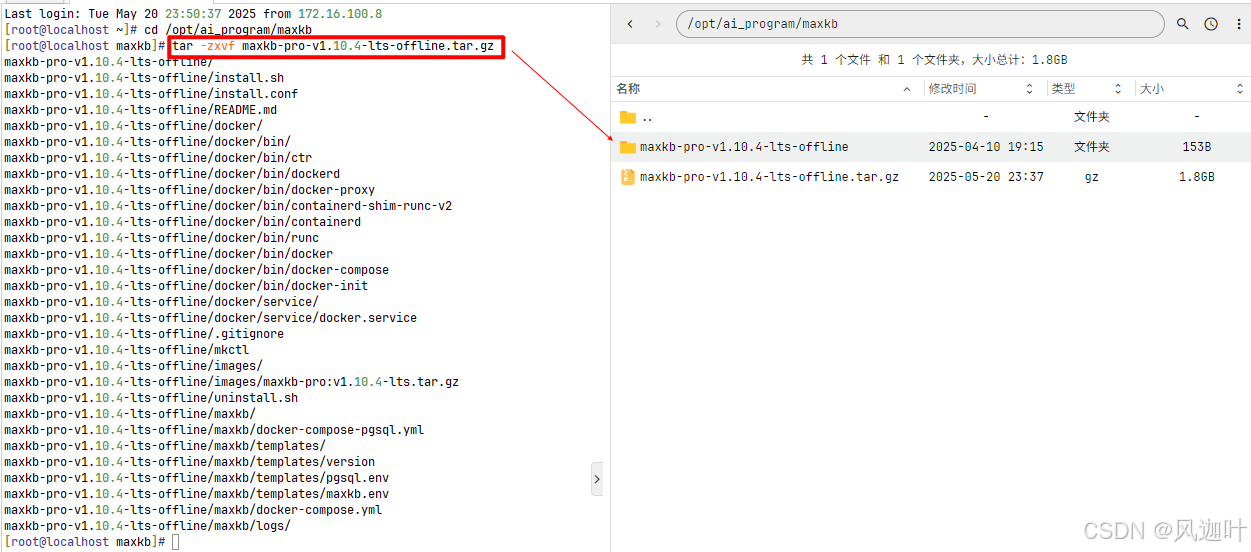
Task: Sort by the 修改时间 column header
Action: click(981, 89)
